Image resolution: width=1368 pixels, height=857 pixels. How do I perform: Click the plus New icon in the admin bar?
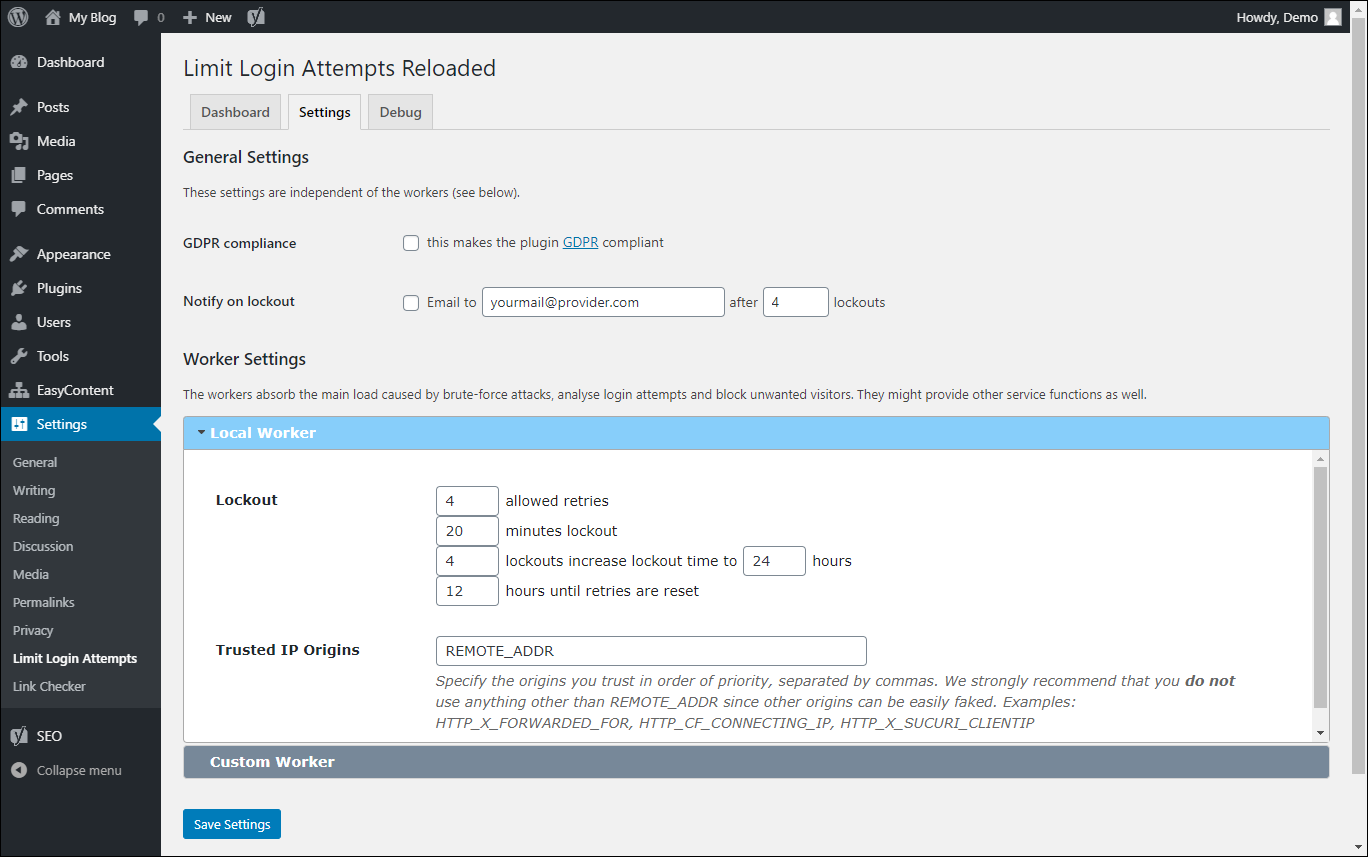[190, 18]
